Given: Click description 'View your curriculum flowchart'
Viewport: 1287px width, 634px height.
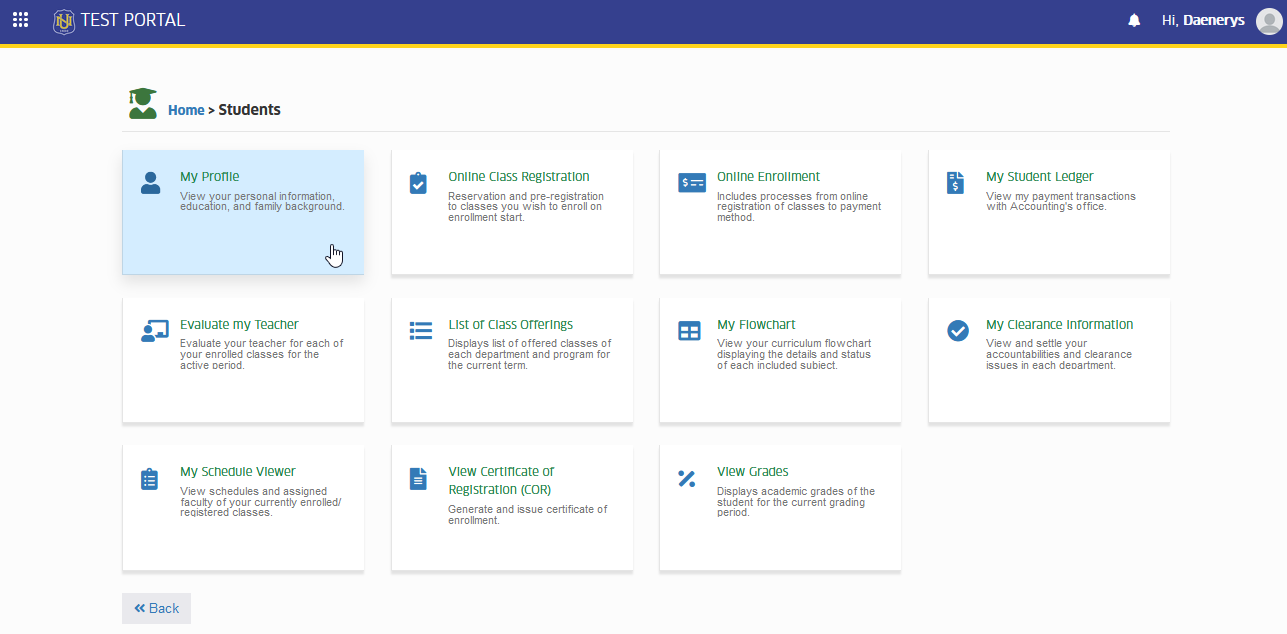Looking at the screenshot, I should point(794,354).
